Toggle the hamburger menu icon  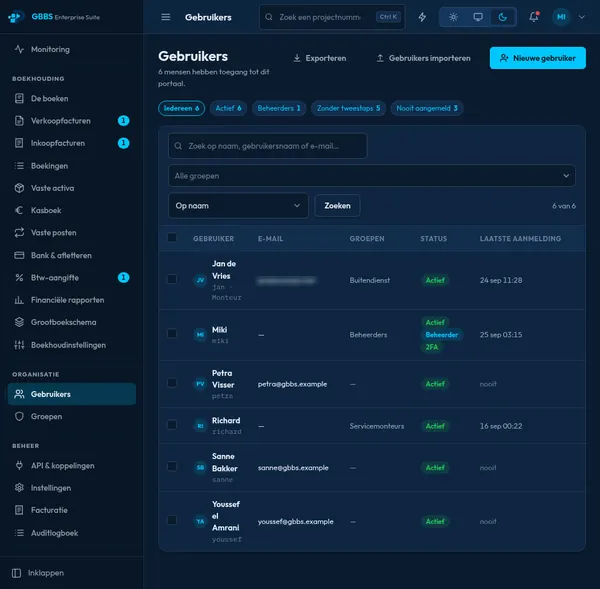(166, 17)
